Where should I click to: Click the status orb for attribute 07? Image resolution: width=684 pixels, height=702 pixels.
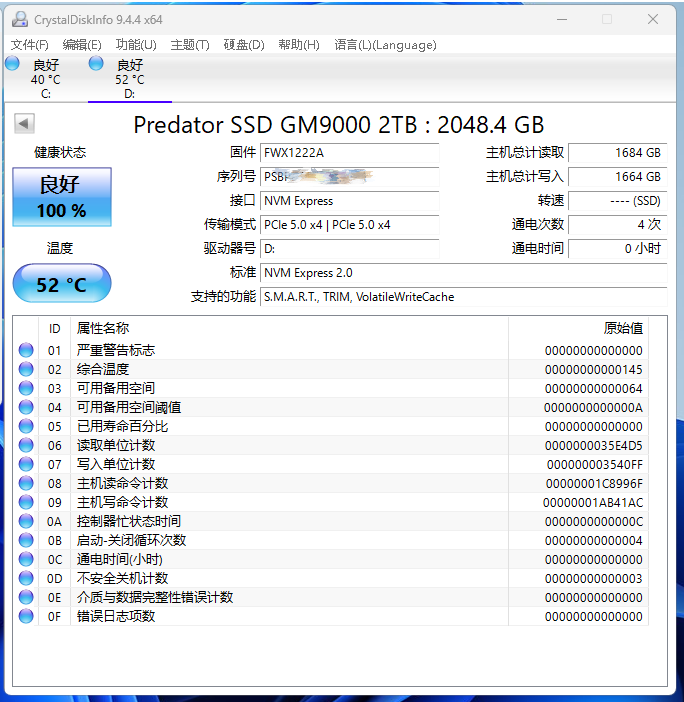[26, 464]
